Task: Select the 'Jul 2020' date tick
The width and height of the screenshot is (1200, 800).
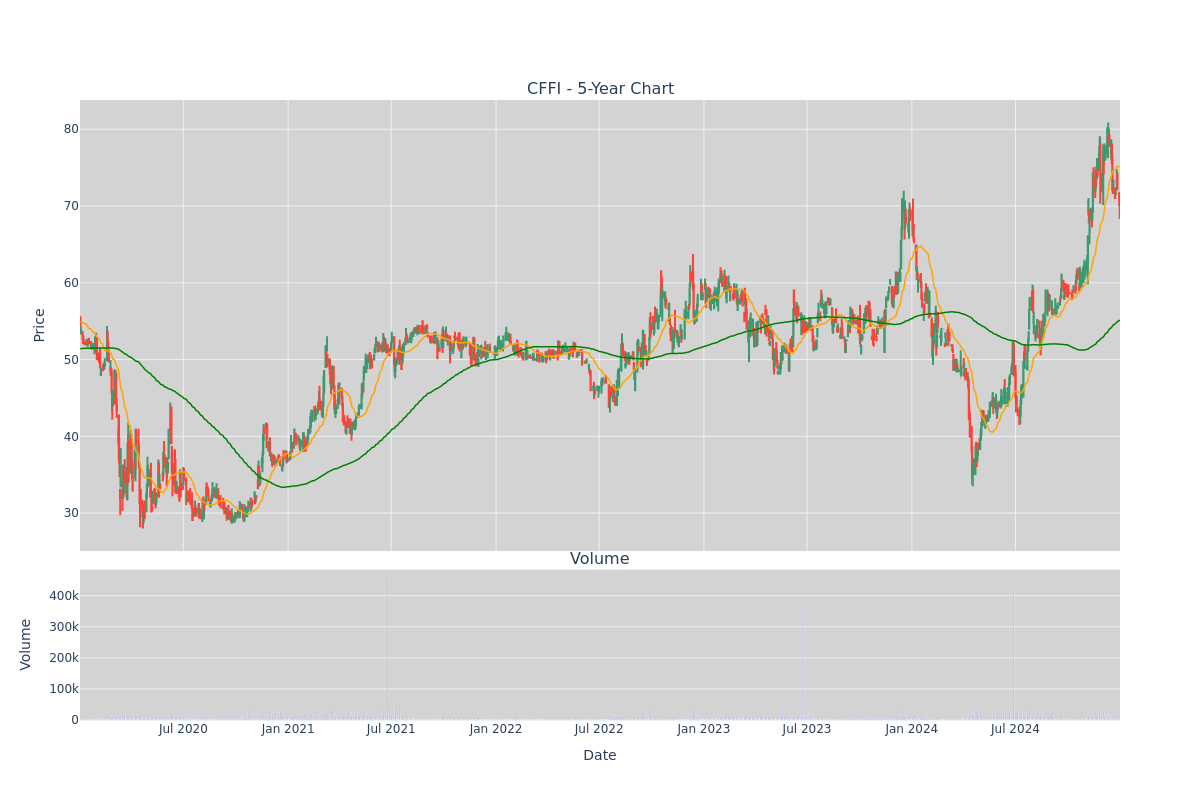Action: click(183, 729)
